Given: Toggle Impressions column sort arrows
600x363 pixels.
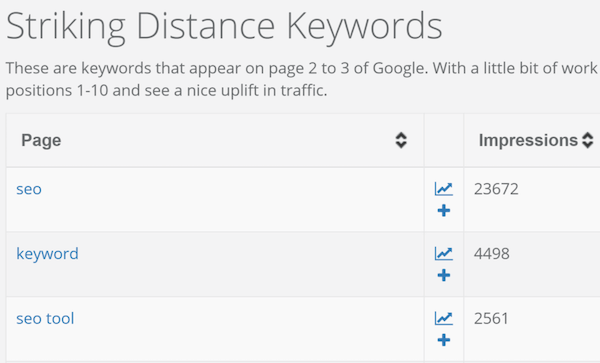Looking at the screenshot, I should tap(588, 140).
